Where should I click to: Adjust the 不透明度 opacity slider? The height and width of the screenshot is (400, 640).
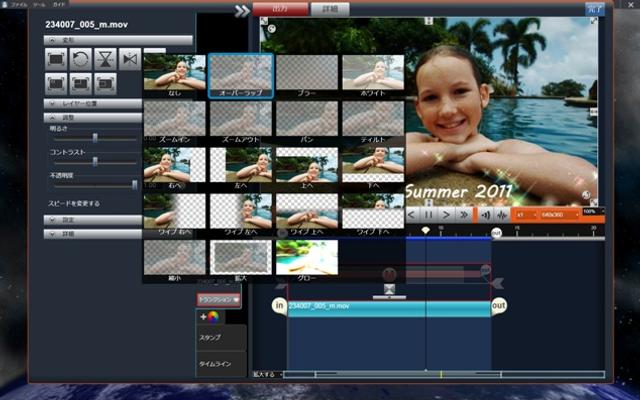click(135, 185)
